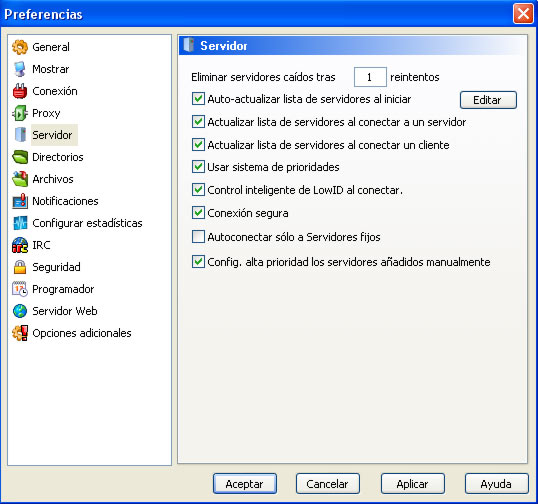Viewport: 538px width, 504px height.
Task: Open the General preferences gear icon
Action: (x=20, y=47)
